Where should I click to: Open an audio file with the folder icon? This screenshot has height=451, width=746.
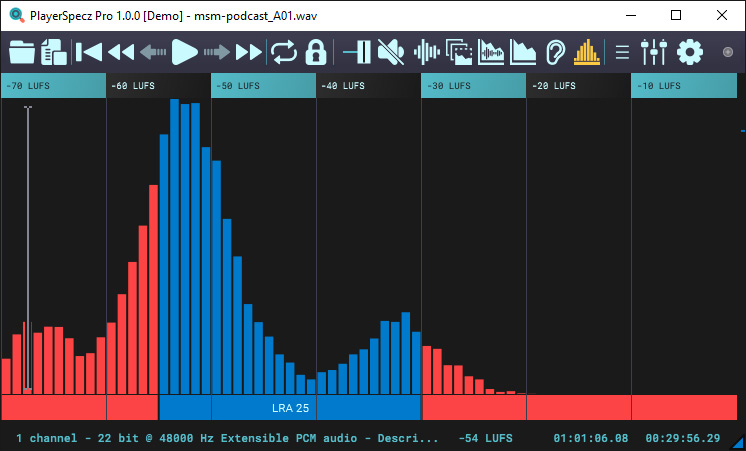[21, 52]
